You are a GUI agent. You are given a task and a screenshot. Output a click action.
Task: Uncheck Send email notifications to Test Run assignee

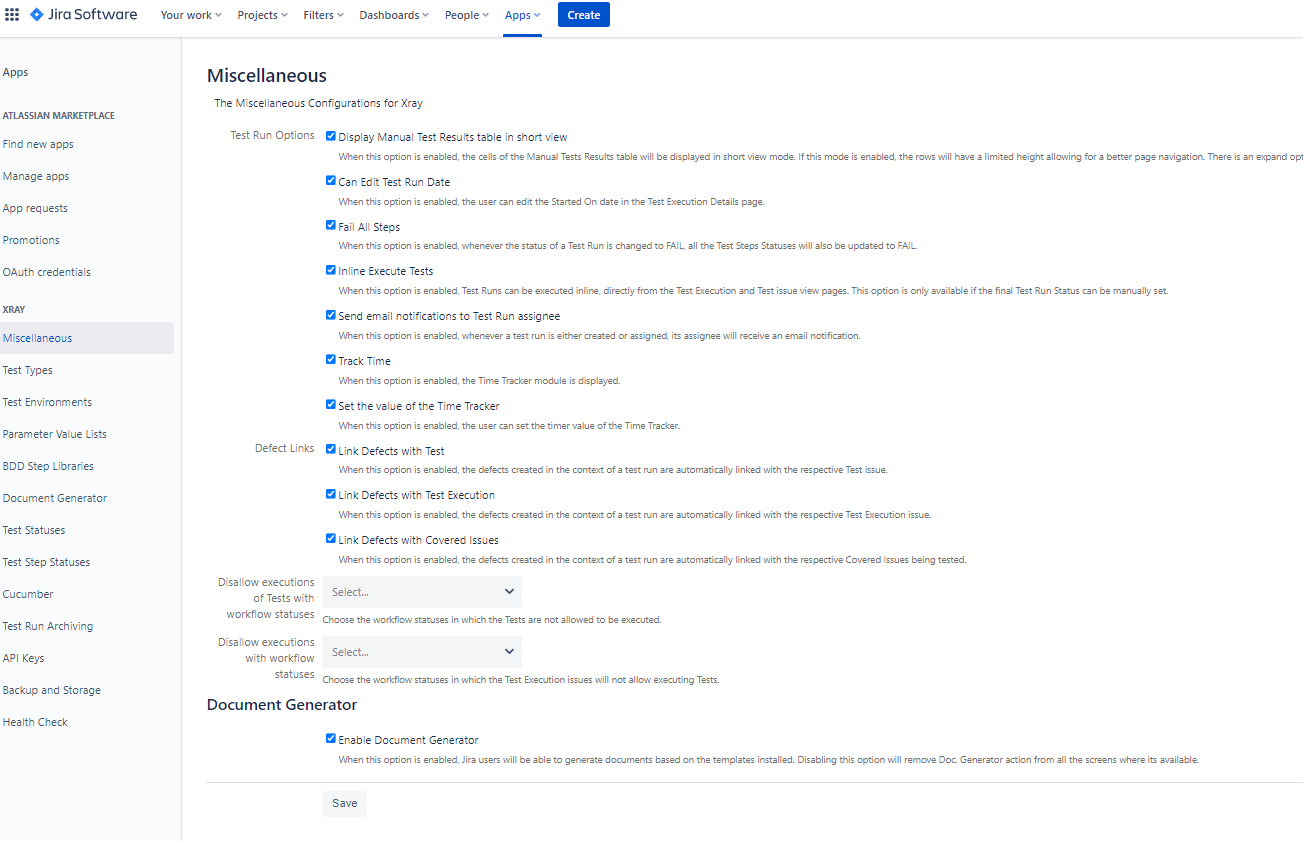pyautogui.click(x=331, y=314)
